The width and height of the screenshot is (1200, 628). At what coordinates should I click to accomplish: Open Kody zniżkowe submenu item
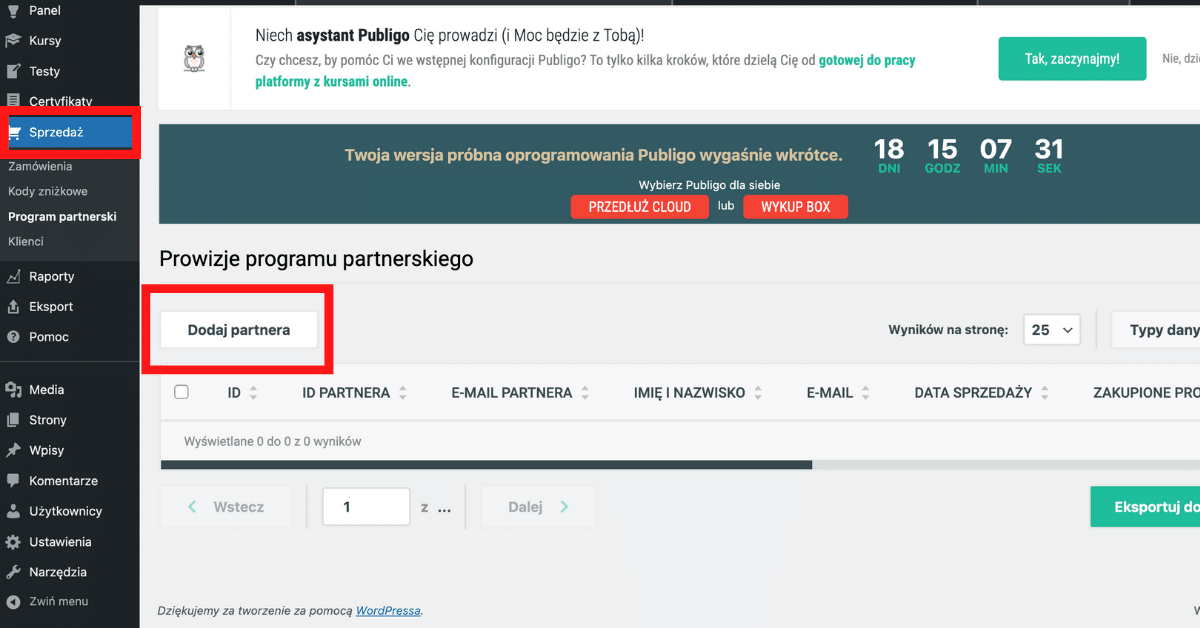point(48,191)
